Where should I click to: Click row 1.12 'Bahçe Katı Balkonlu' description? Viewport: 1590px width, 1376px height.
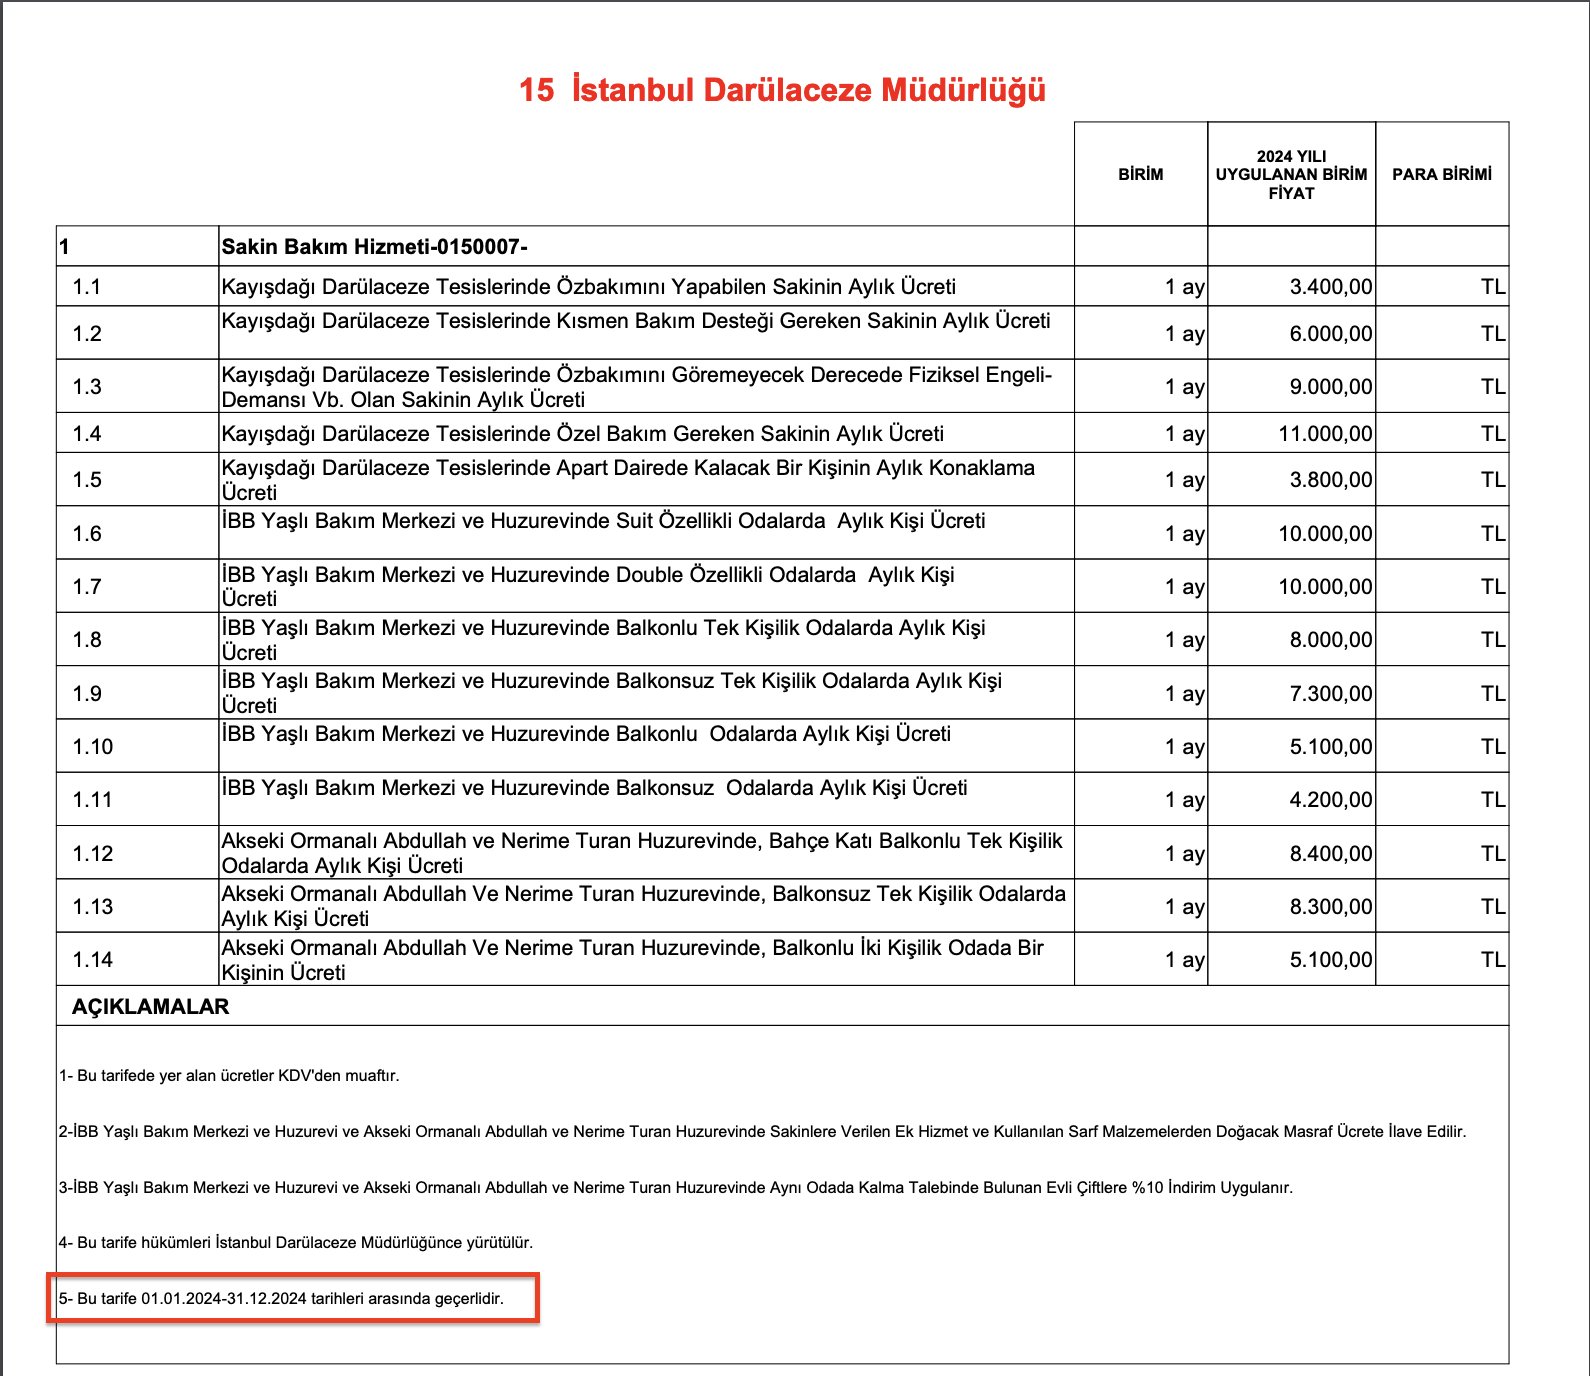click(642, 853)
